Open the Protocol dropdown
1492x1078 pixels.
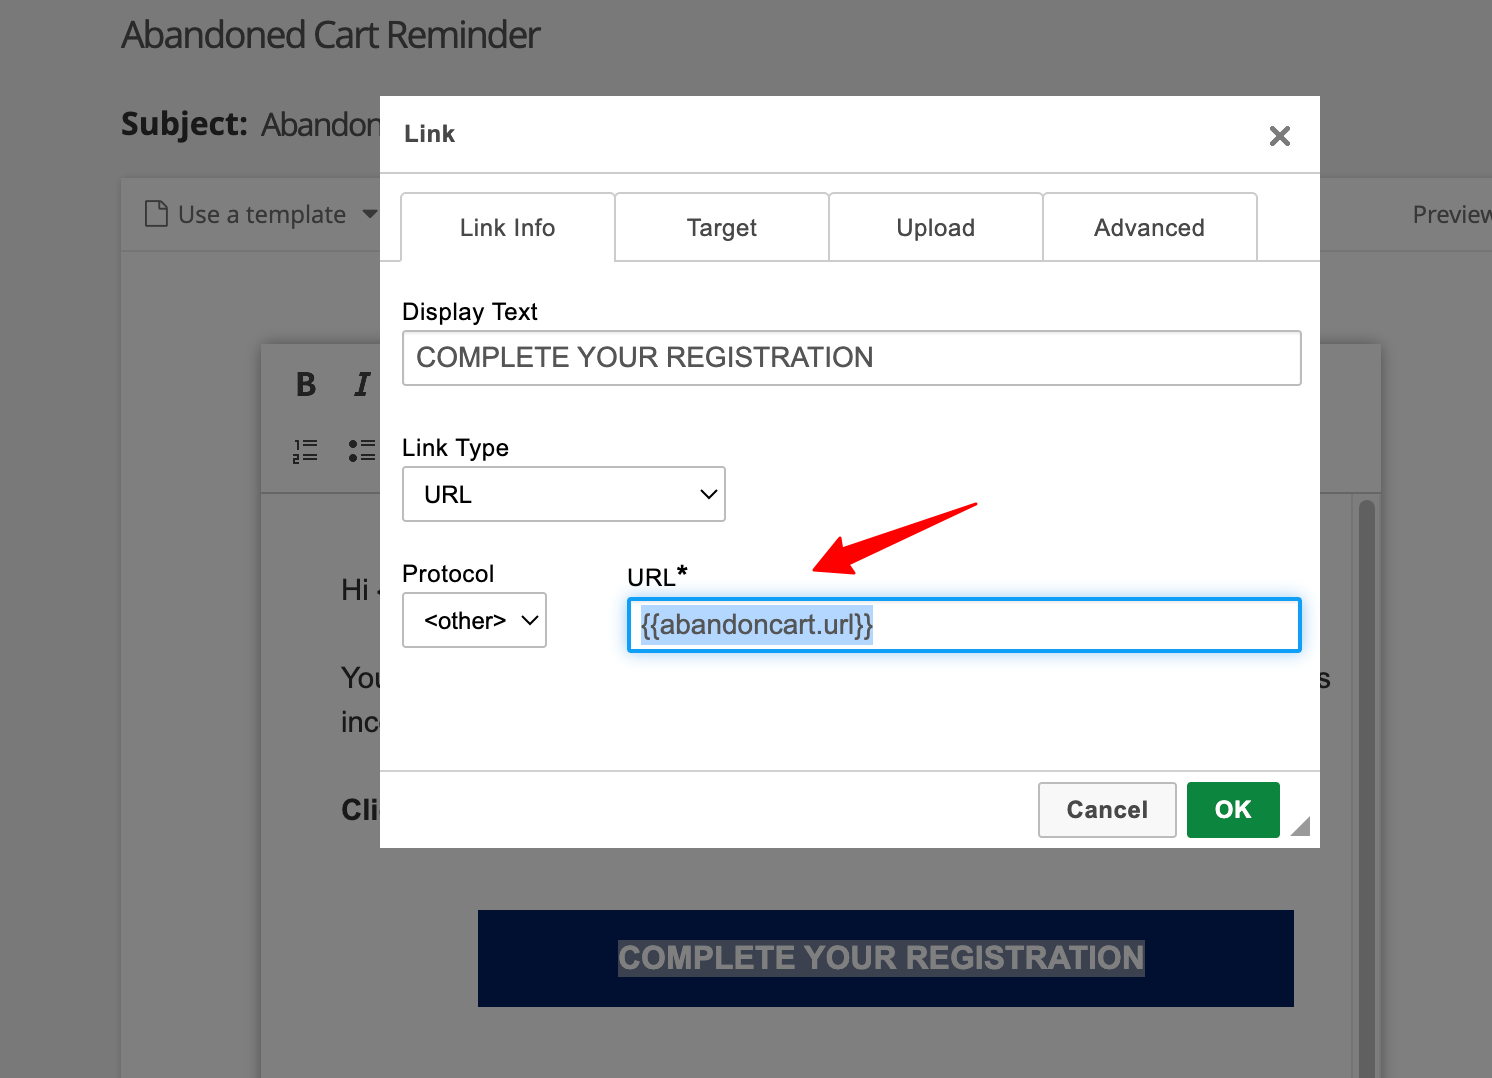[474, 620]
